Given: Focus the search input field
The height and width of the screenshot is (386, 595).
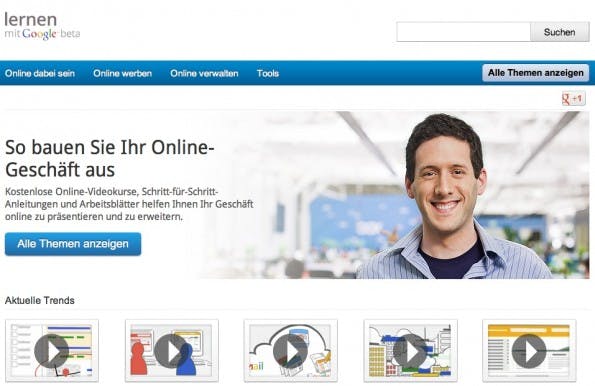Looking at the screenshot, I should (463, 32).
